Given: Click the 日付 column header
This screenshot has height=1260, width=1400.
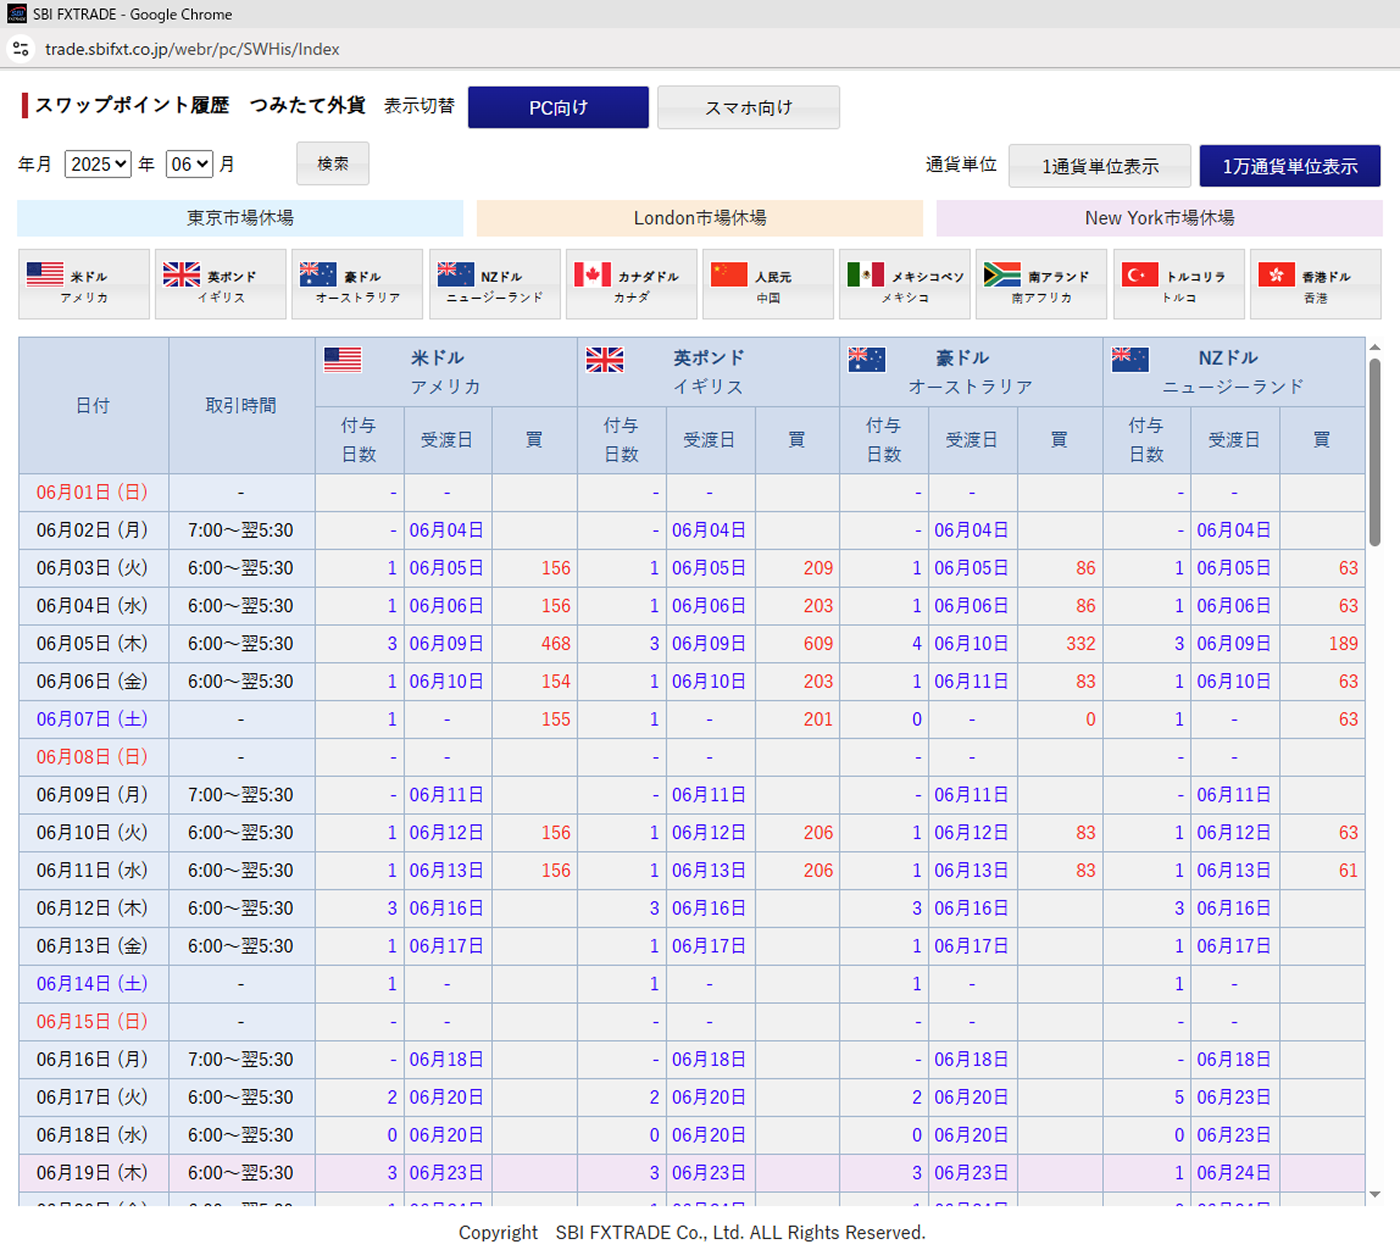Looking at the screenshot, I should [x=93, y=405].
